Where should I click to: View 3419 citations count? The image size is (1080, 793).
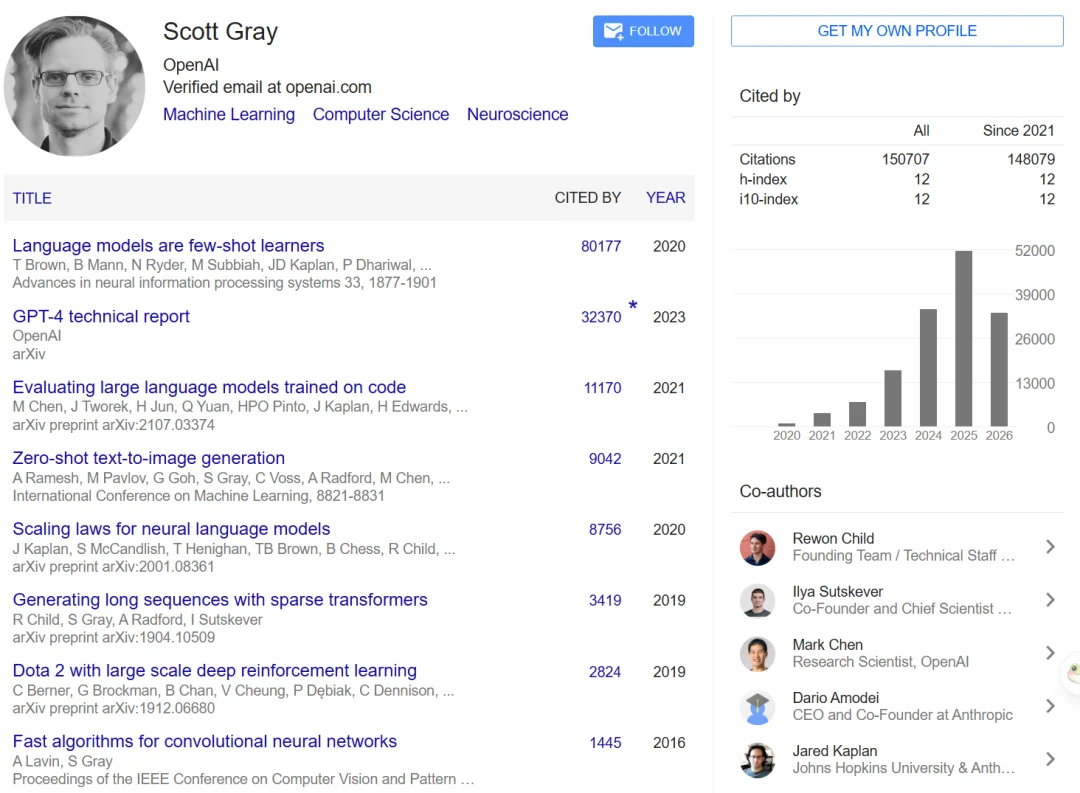pyautogui.click(x=605, y=601)
